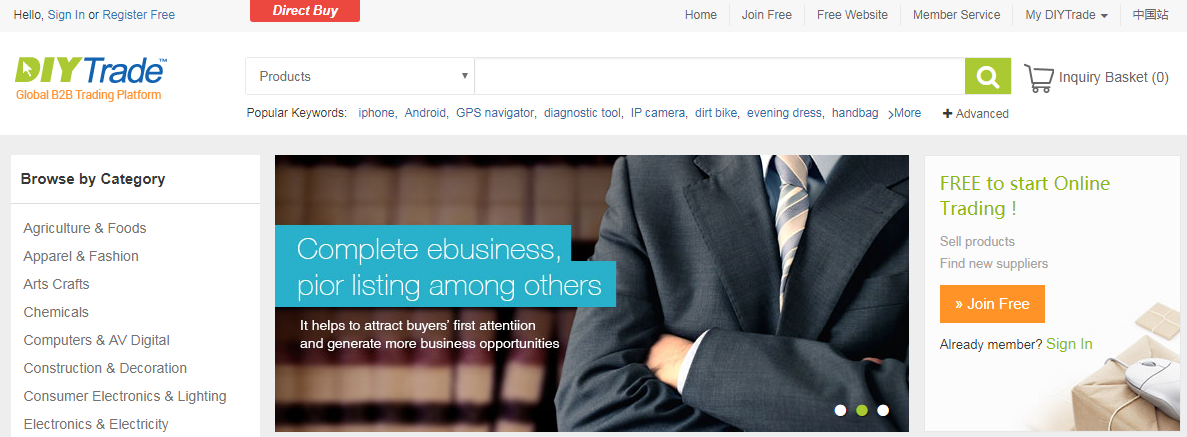The width and height of the screenshot is (1187, 437).
Task: Select the last white carousel dot
Action: [883, 410]
